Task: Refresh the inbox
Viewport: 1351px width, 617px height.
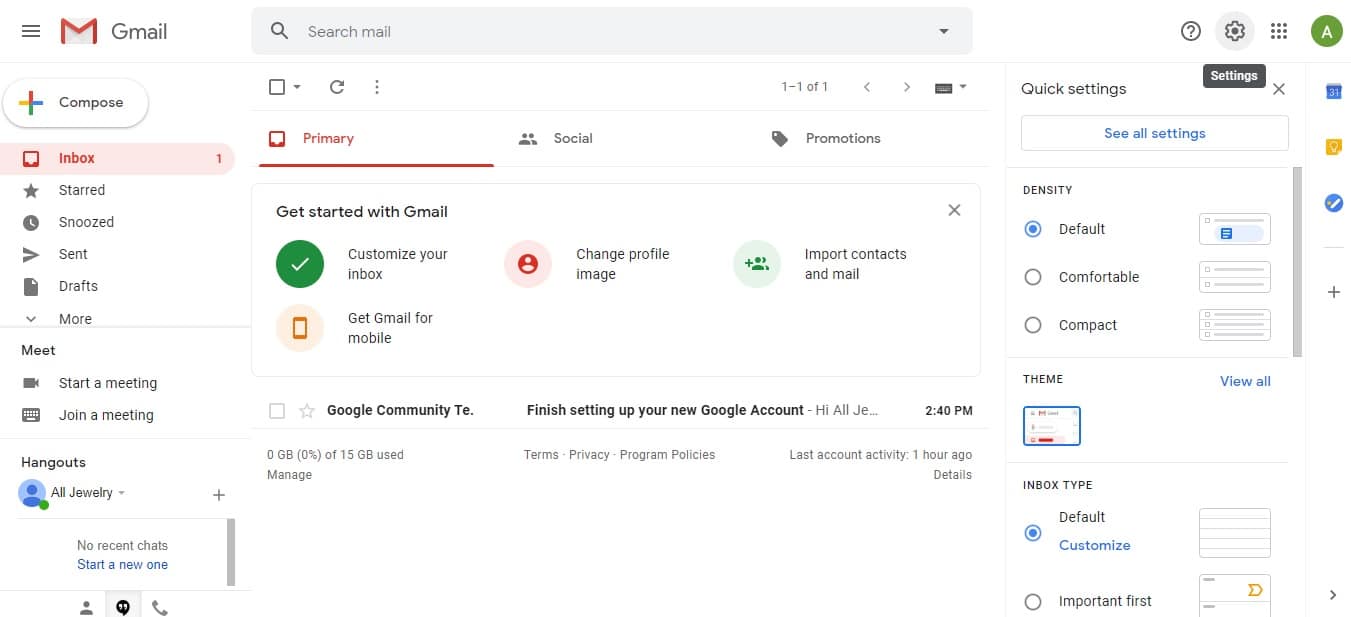Action: tap(337, 87)
